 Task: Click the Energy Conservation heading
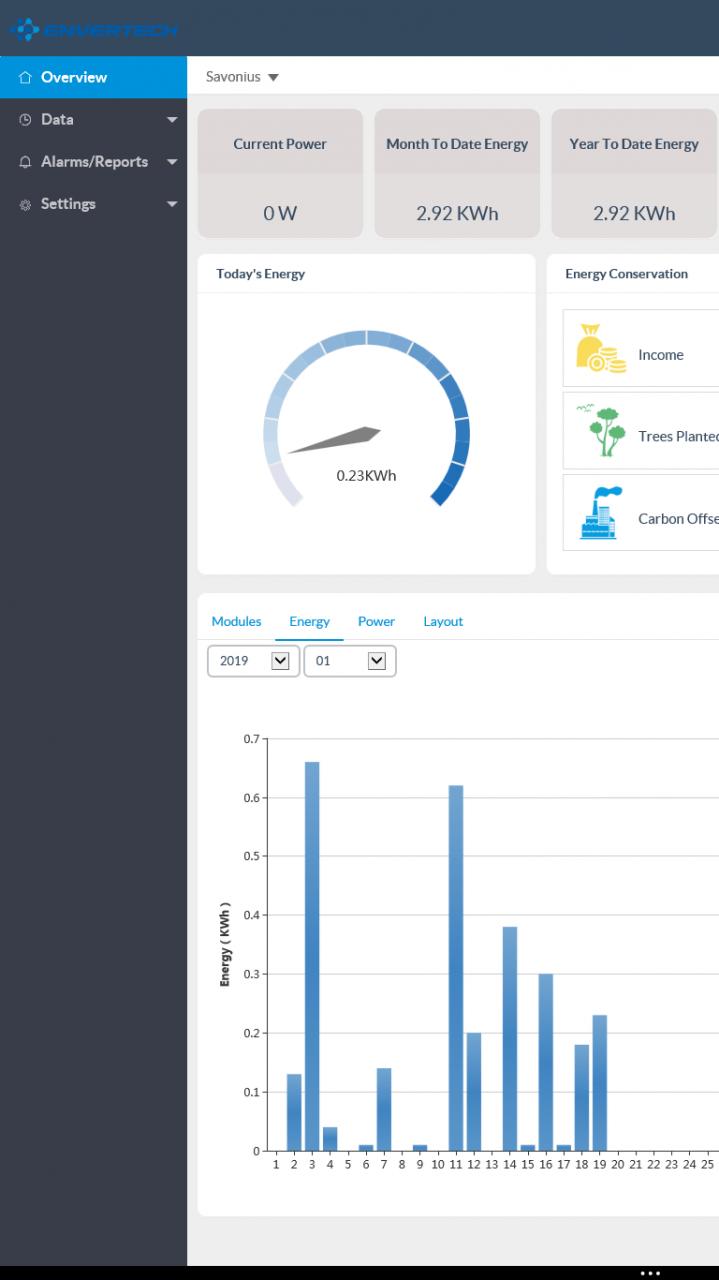coord(627,274)
